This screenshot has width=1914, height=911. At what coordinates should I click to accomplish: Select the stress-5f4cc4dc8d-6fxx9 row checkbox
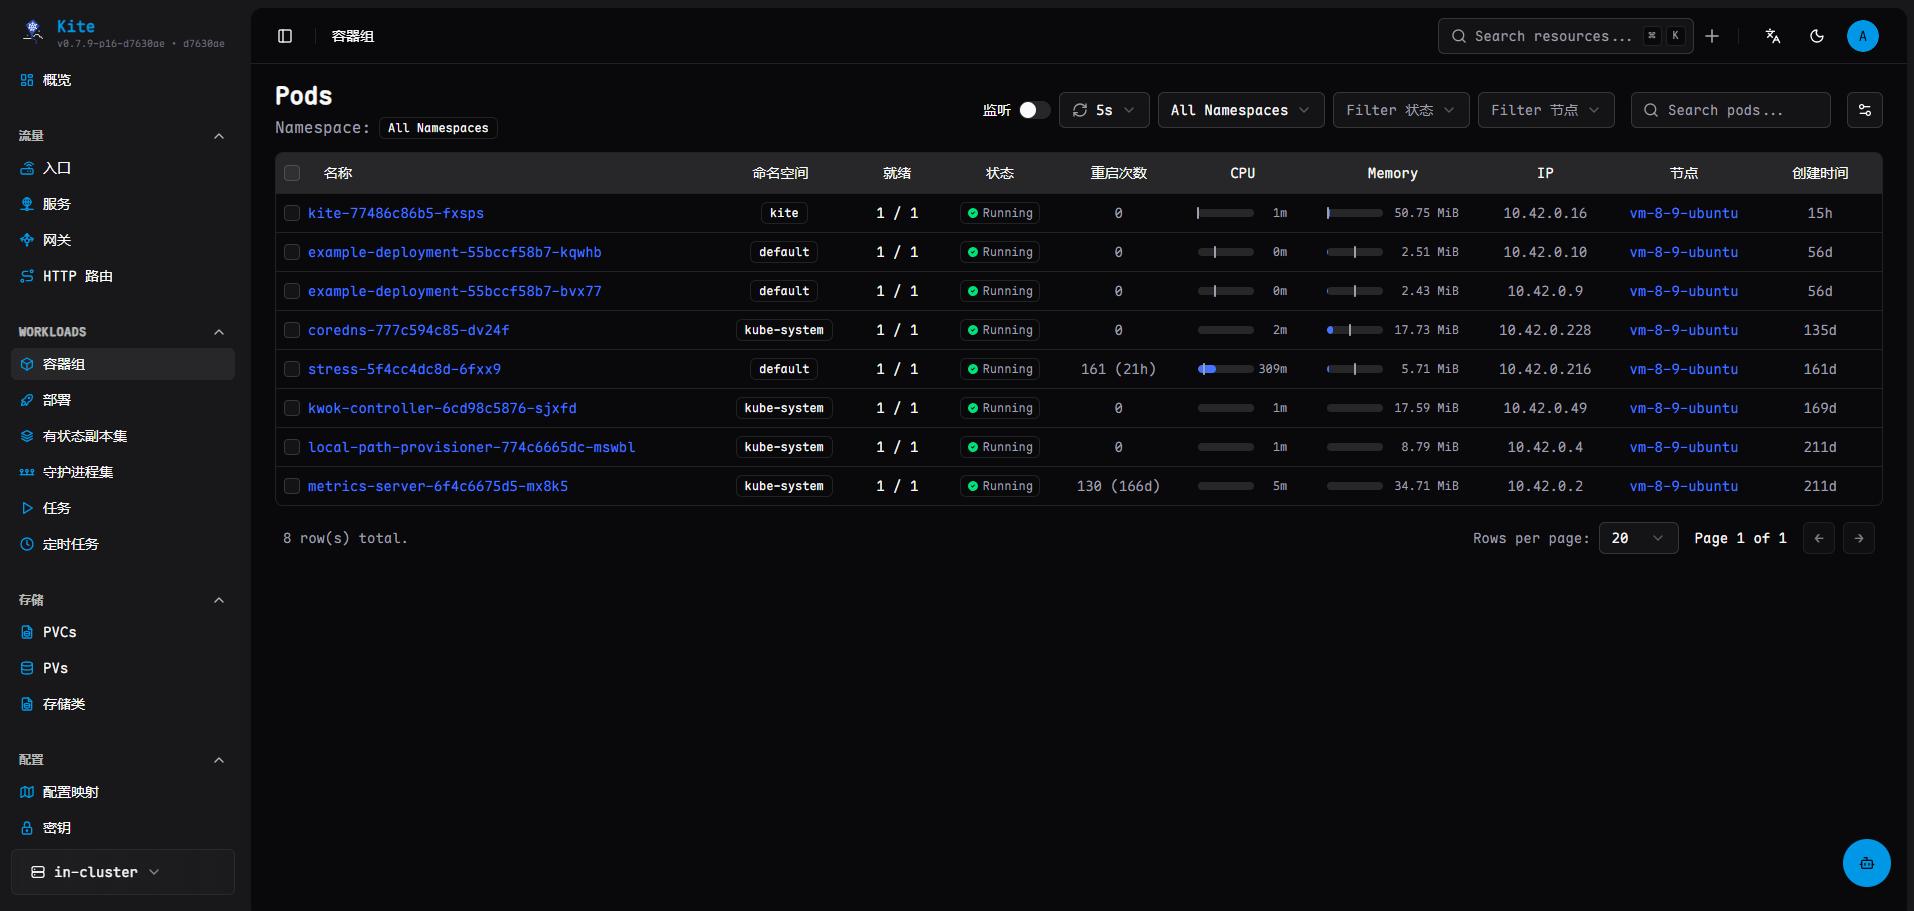pyautogui.click(x=292, y=369)
